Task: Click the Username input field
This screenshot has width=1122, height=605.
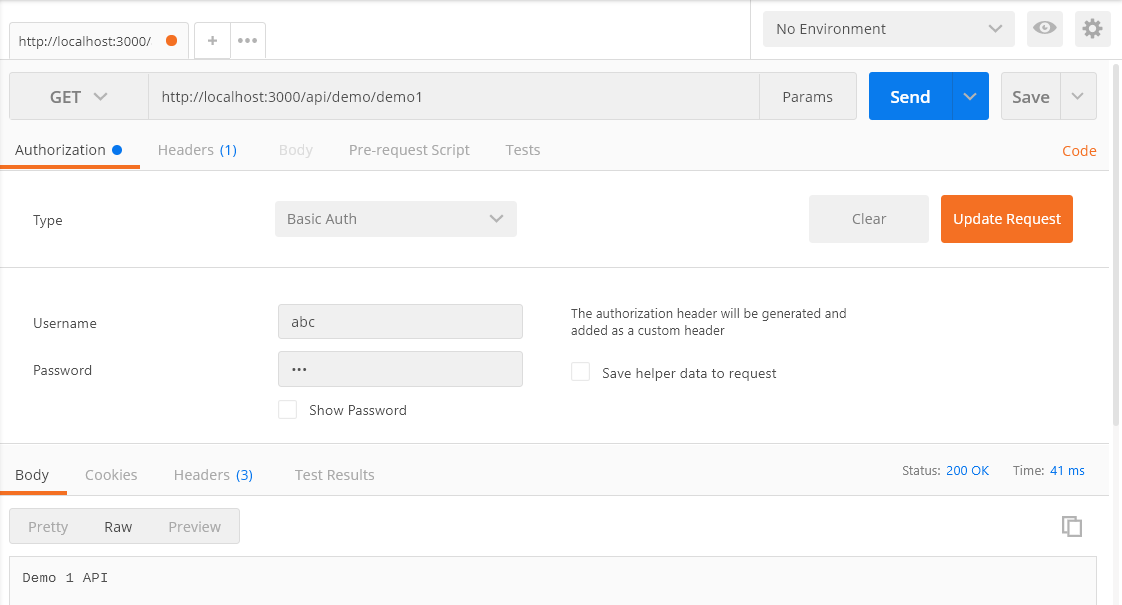Action: coord(400,322)
